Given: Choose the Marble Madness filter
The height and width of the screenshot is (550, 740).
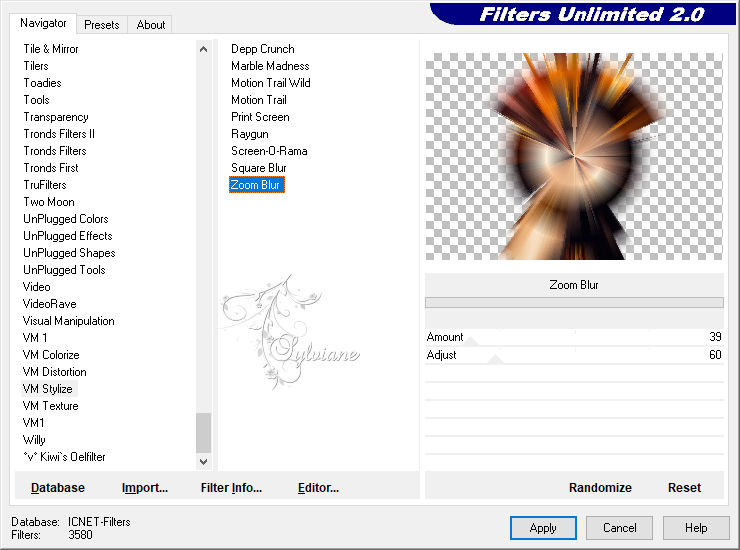Looking at the screenshot, I should [270, 66].
